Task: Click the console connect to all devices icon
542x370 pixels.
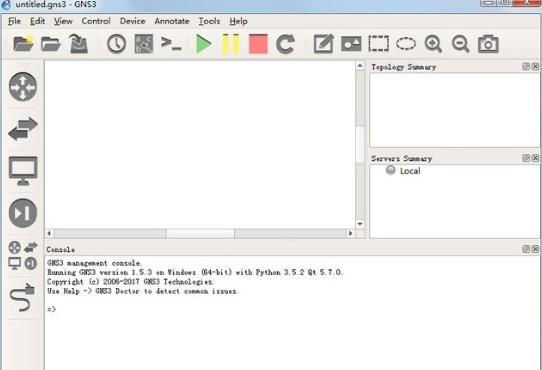Action: (171, 44)
